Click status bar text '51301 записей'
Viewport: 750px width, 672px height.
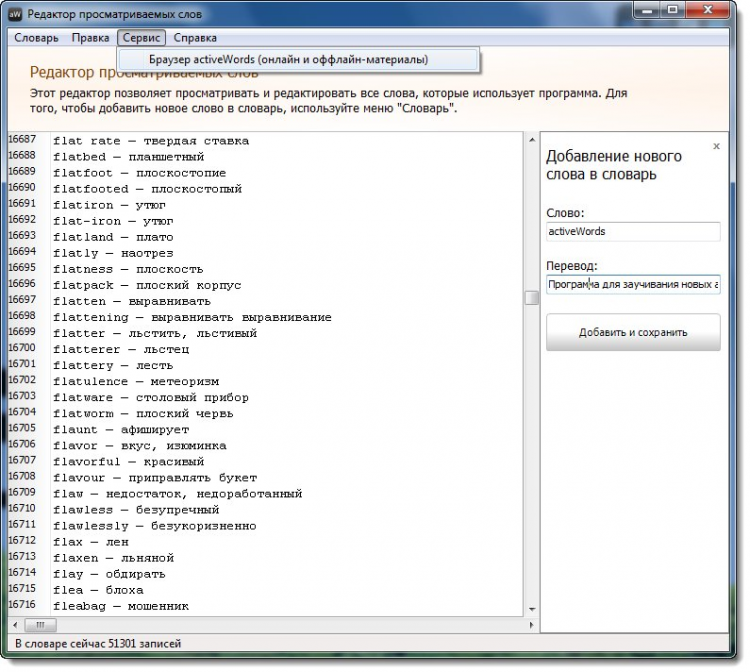(144, 644)
